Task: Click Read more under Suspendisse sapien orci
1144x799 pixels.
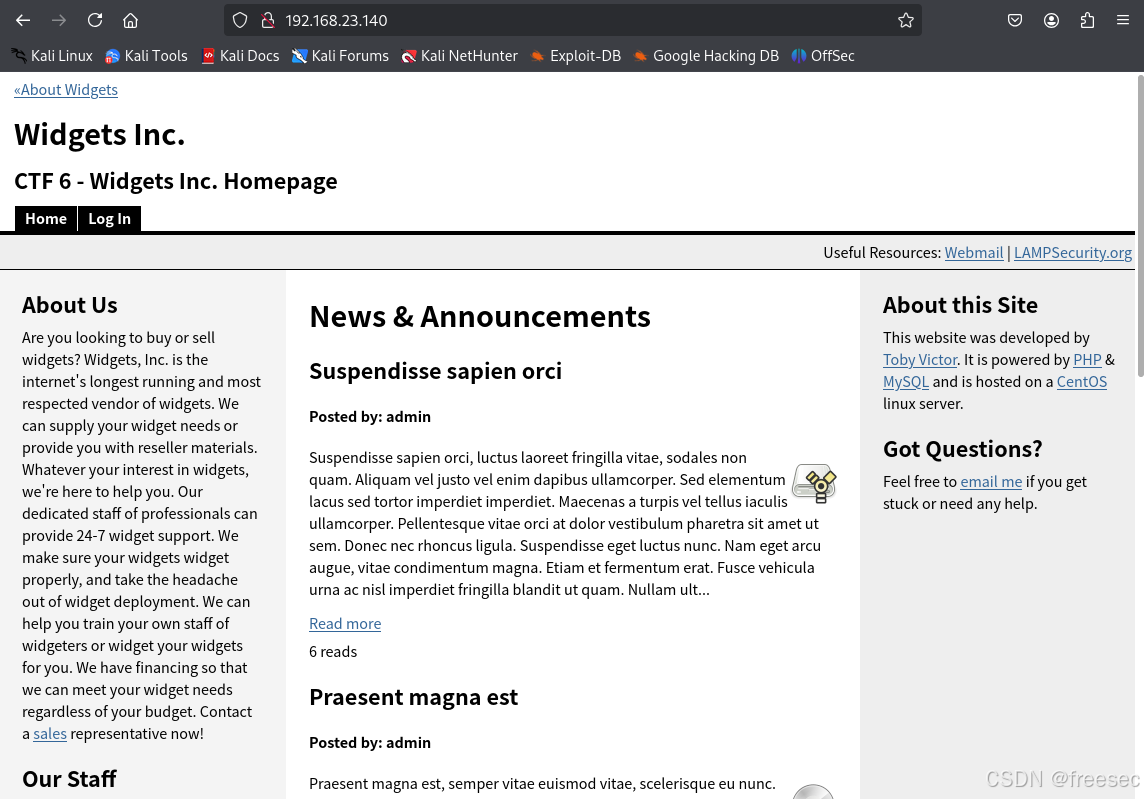Action: pos(345,624)
